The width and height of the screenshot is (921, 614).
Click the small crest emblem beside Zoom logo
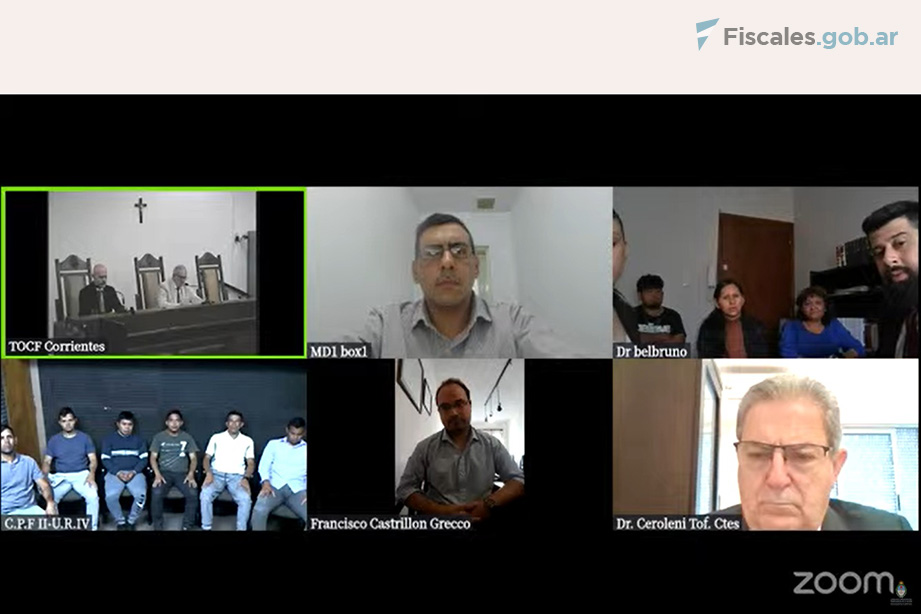click(x=901, y=590)
